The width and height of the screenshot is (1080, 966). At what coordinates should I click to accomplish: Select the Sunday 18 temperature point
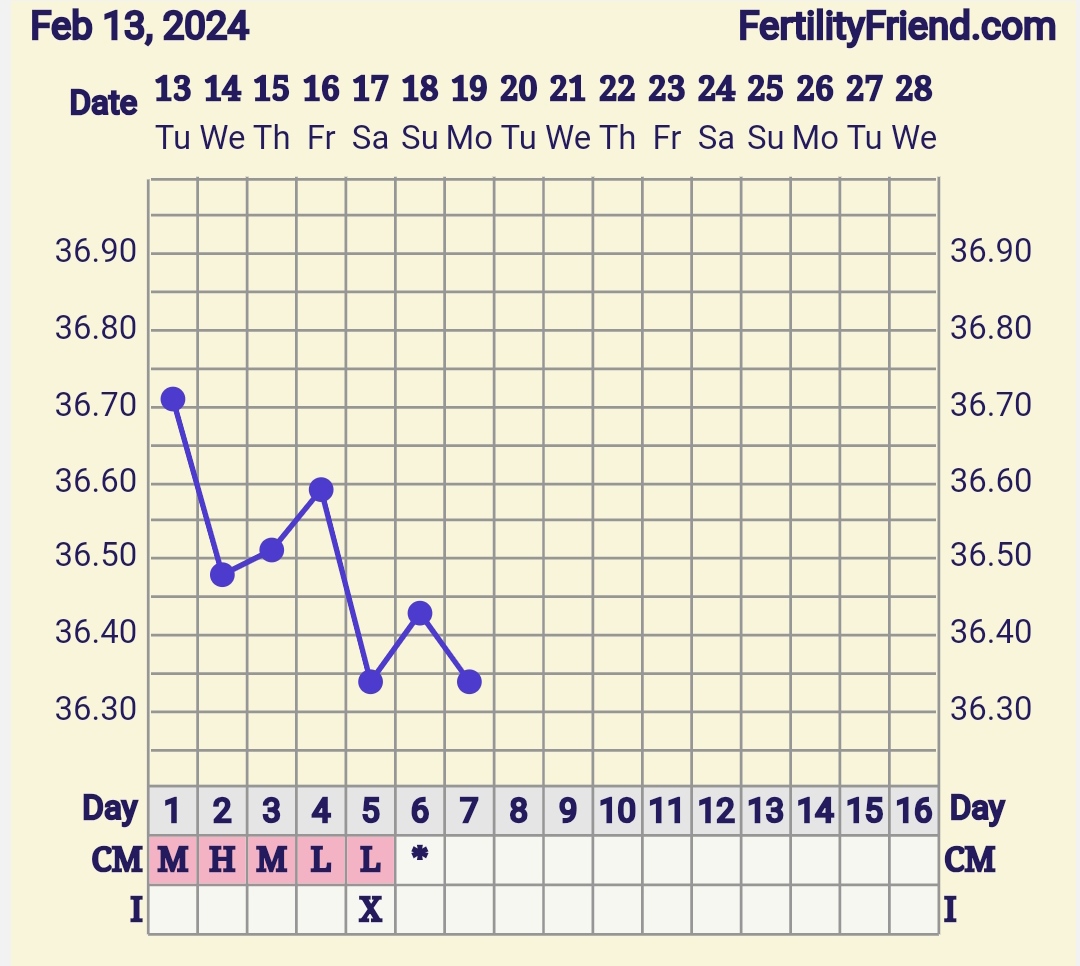(420, 613)
